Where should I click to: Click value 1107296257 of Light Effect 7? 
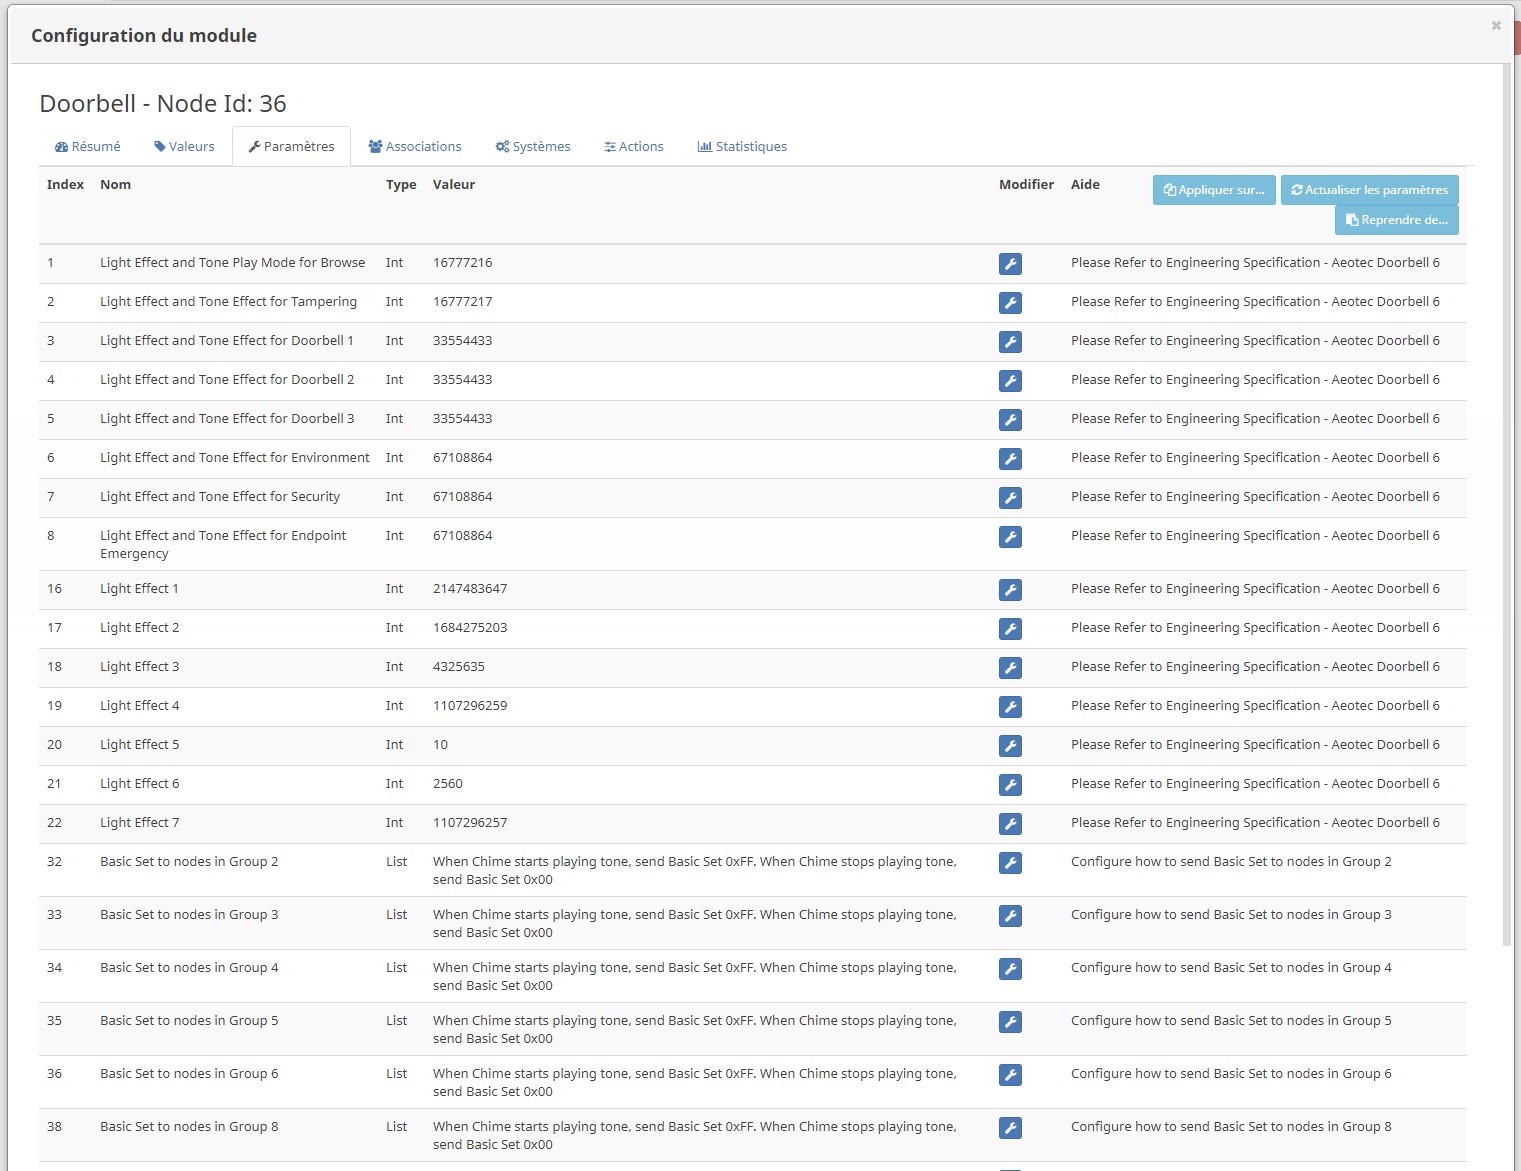click(x=470, y=823)
